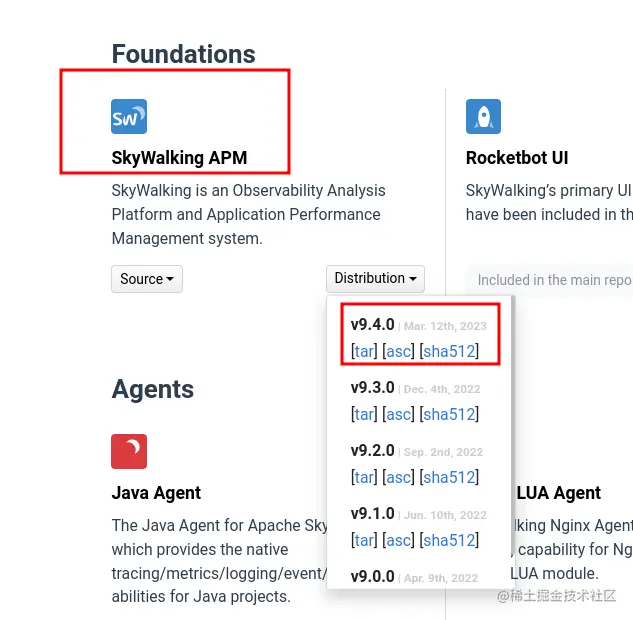This screenshot has width=633, height=620.
Task: Click the 'Apr. 9th, 2022' release date
Action: click(x=441, y=578)
